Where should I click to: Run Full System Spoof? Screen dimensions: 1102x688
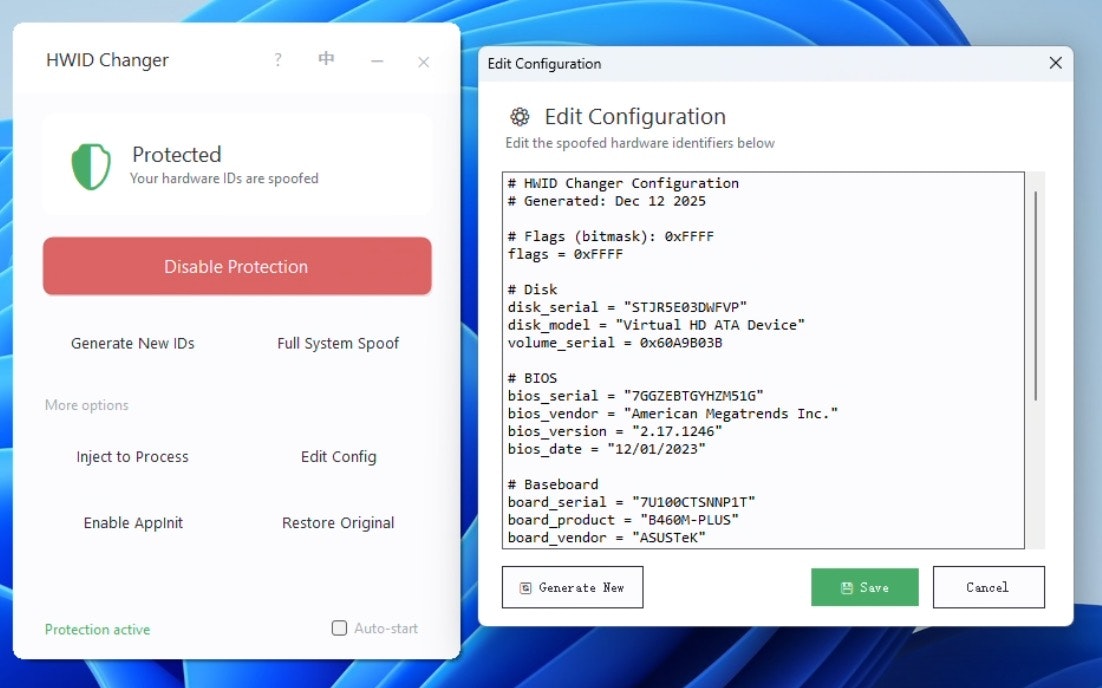coord(338,343)
